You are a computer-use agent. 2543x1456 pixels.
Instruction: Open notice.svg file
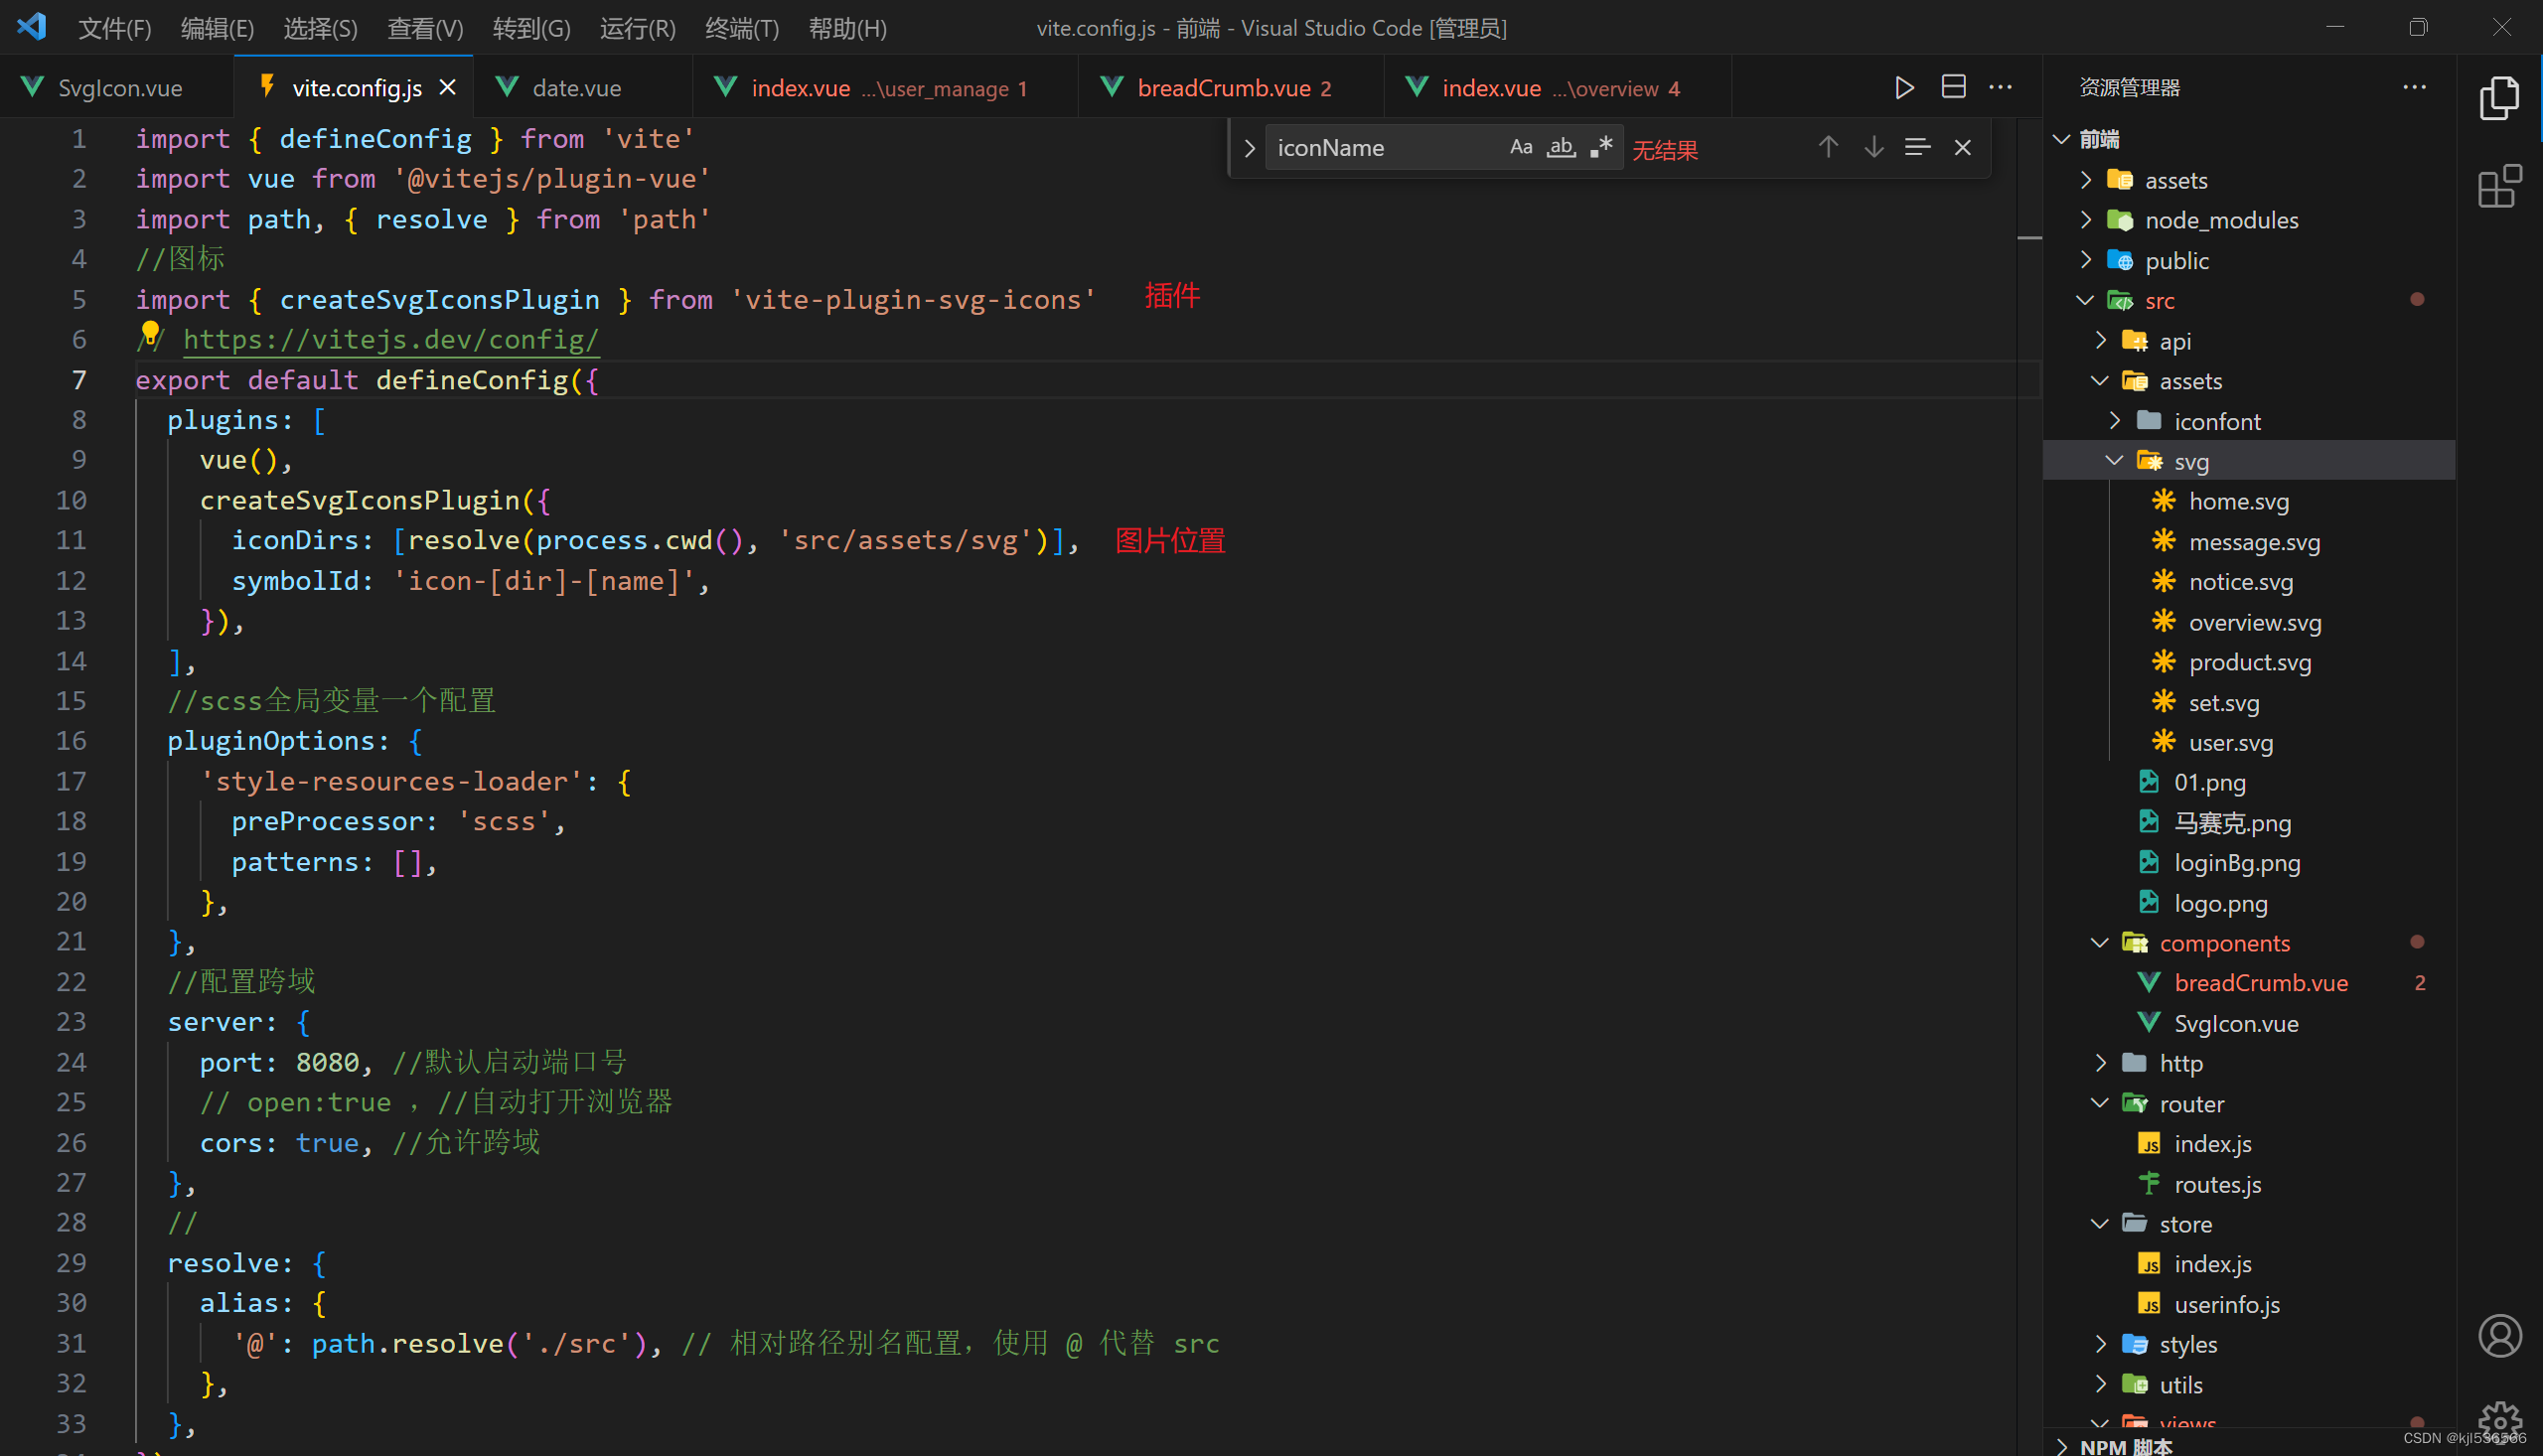point(2249,582)
